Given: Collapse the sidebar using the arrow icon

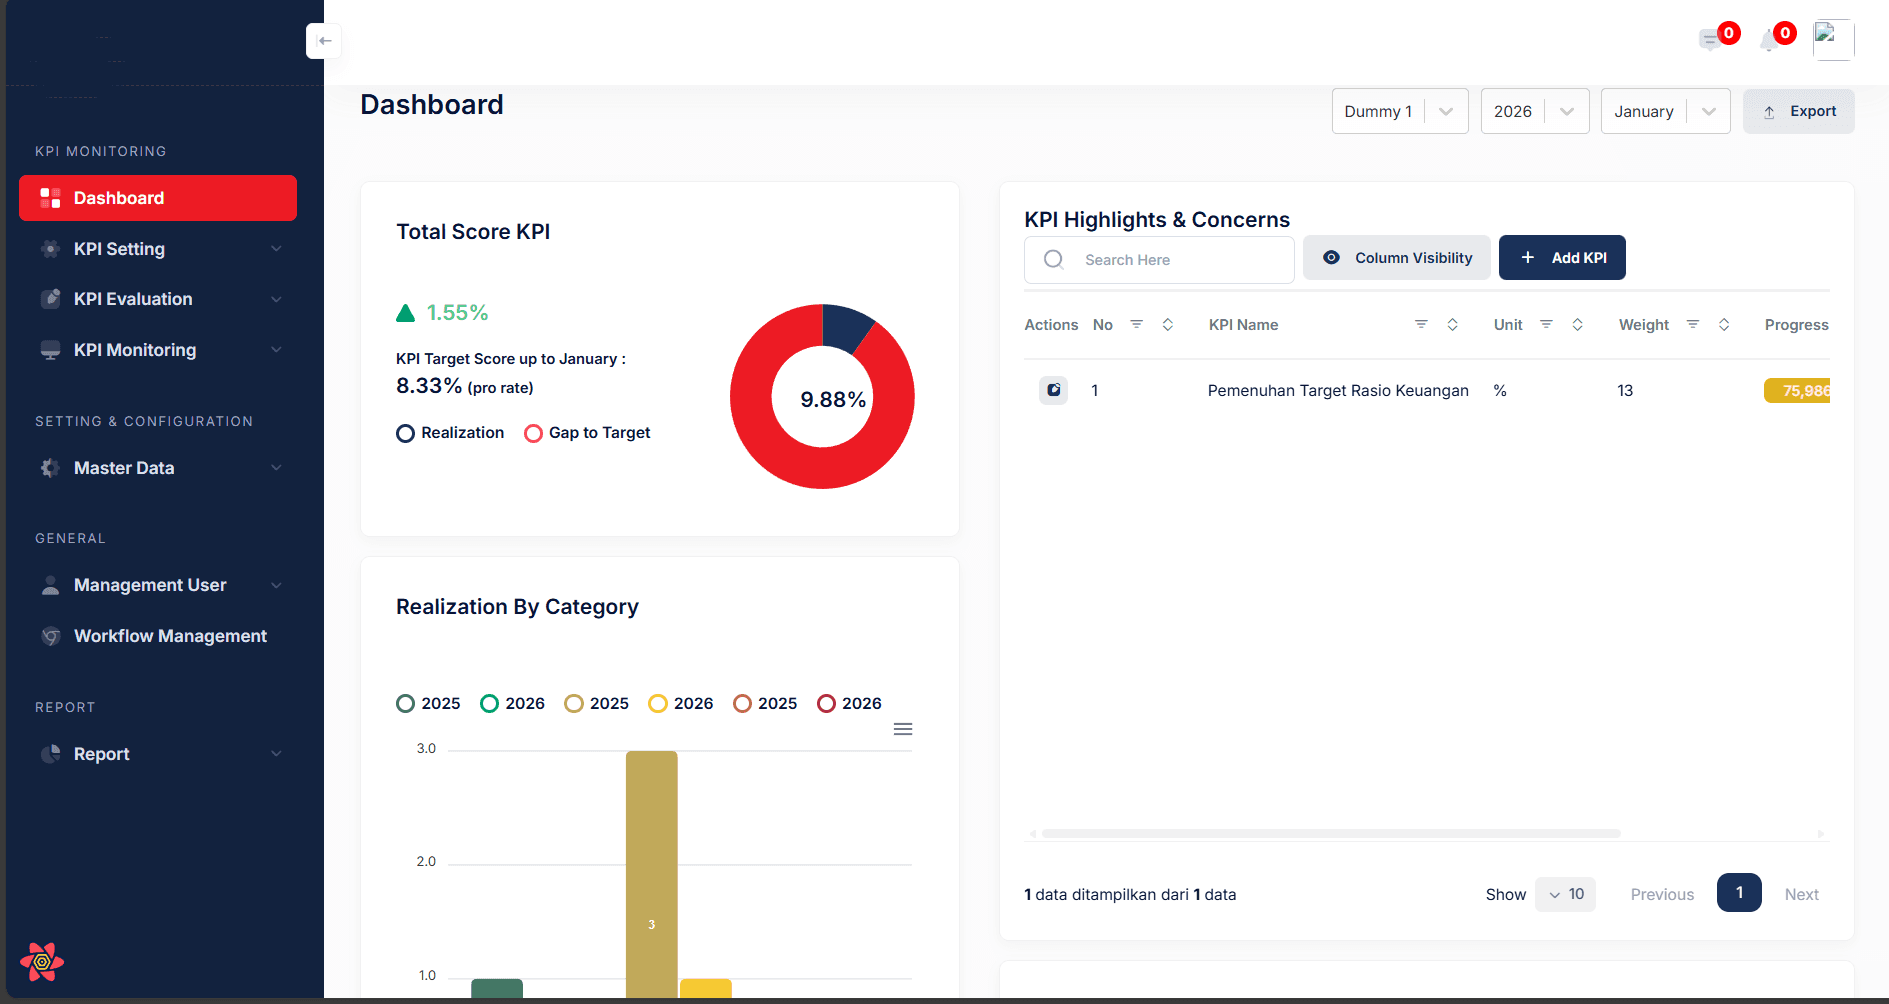Looking at the screenshot, I should 324,41.
